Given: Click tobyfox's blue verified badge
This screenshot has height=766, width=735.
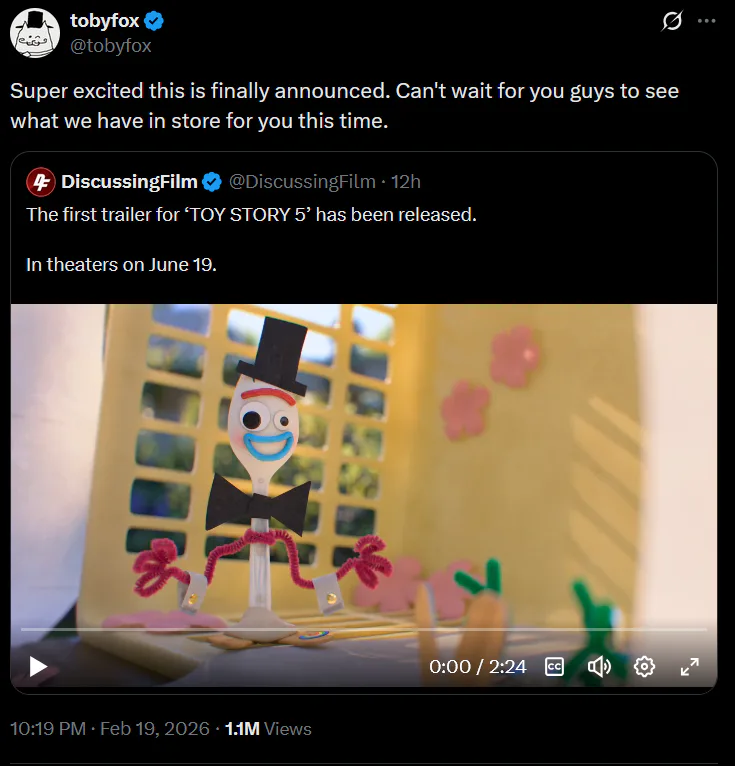Looking at the screenshot, I should click(155, 21).
